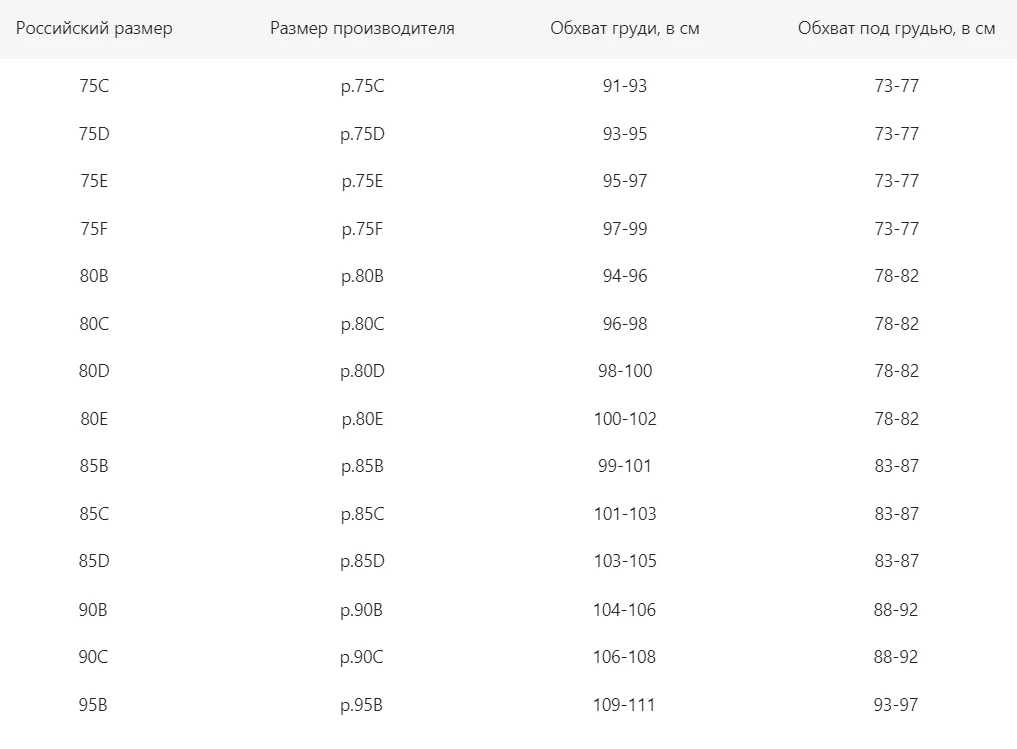Select the Russian size 75C cell
Image resolution: width=1017 pixels, height=749 pixels.
click(x=94, y=86)
